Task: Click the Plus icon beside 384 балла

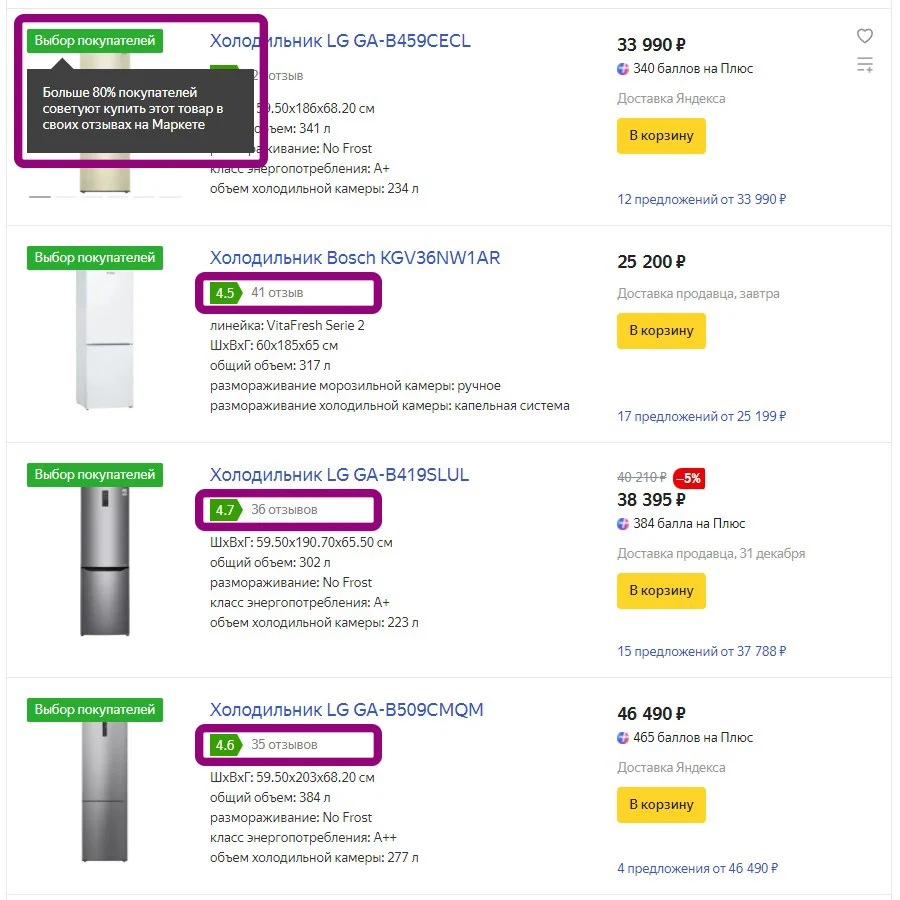Action: tap(624, 524)
